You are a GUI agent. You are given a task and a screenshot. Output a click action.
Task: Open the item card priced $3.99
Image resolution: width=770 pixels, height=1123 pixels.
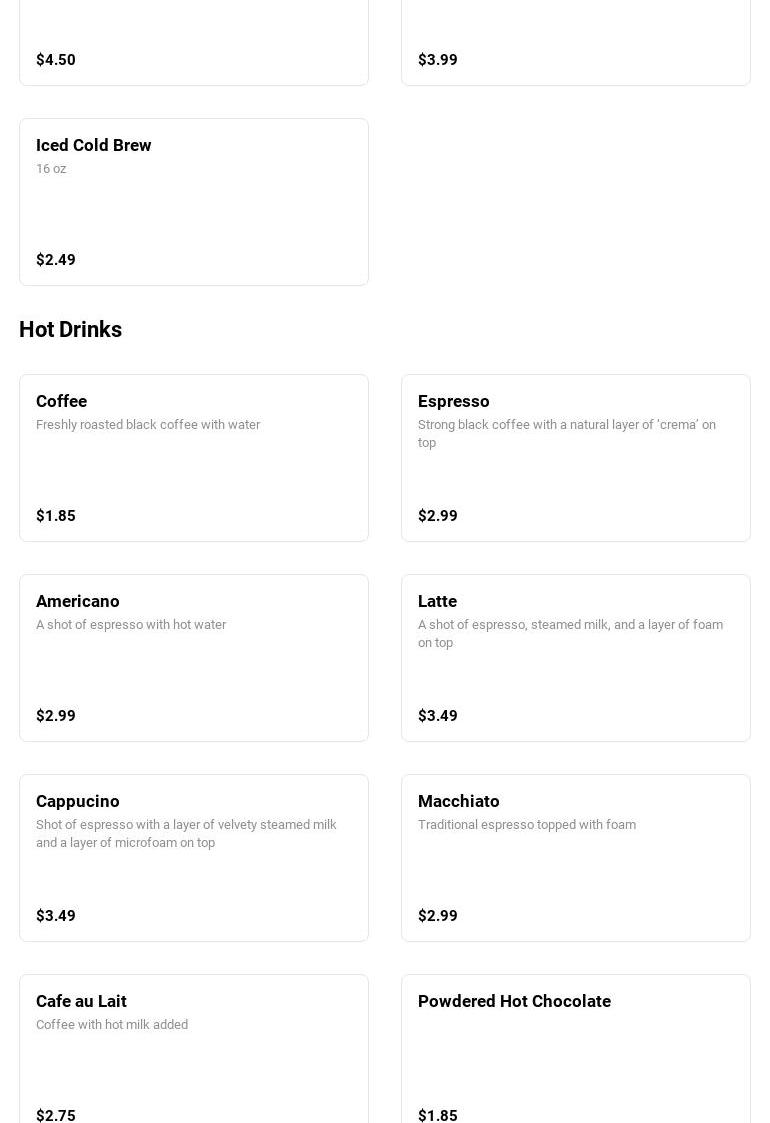point(576,45)
